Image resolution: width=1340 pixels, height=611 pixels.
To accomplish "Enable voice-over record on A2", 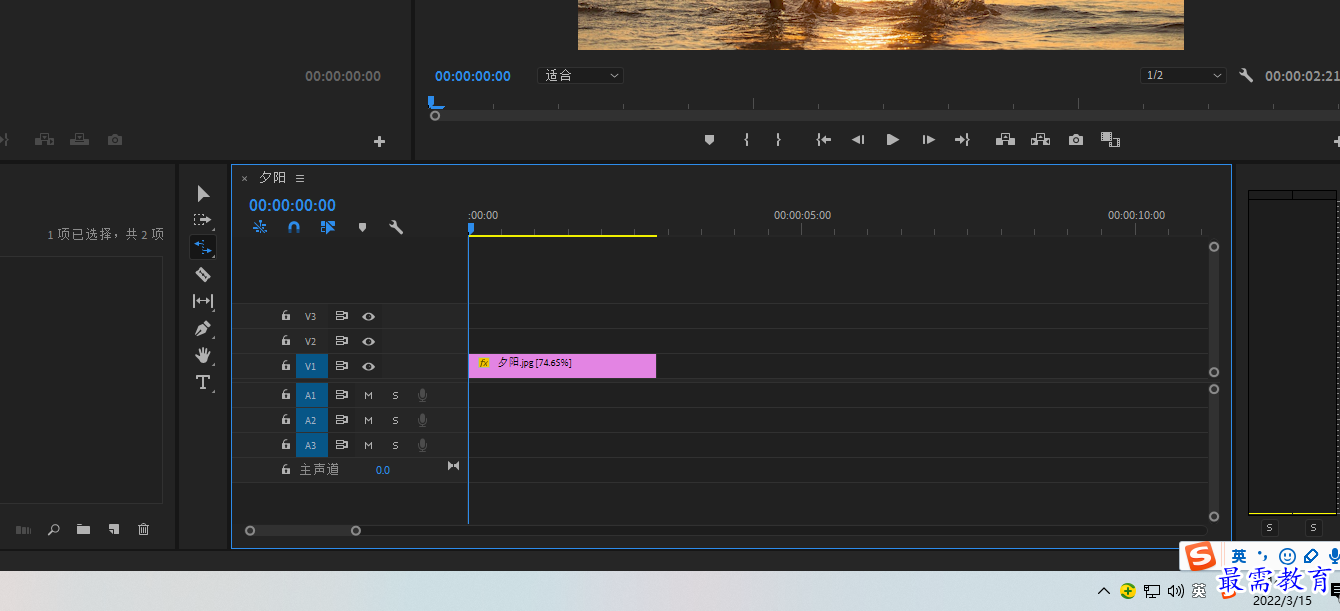I will [x=423, y=420].
